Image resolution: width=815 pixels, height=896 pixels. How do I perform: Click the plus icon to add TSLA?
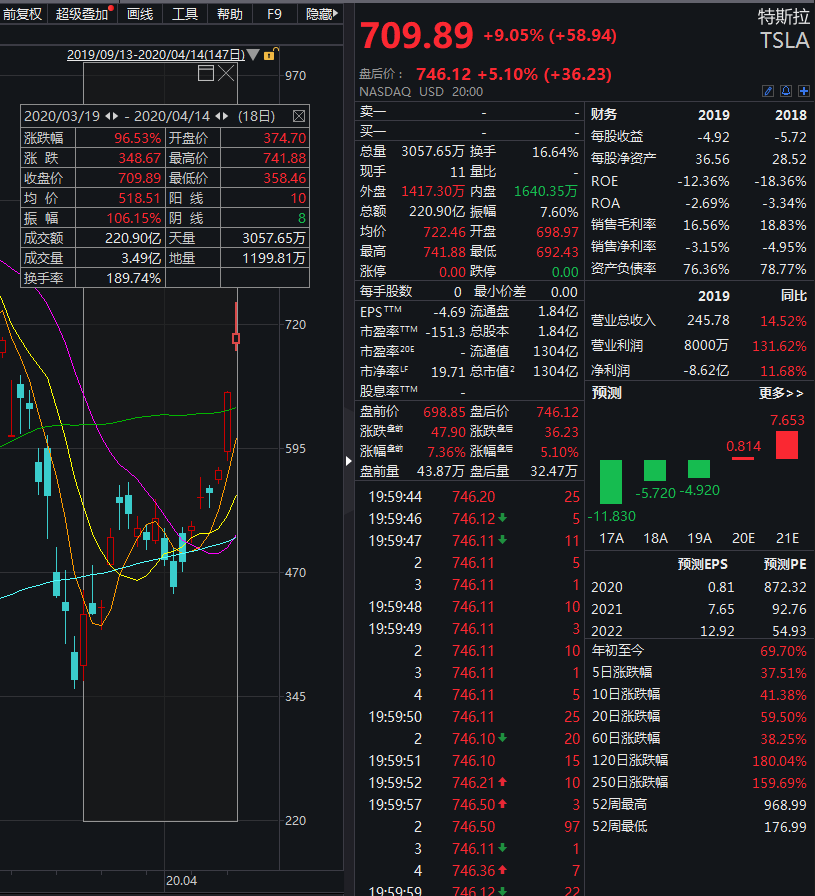(x=803, y=90)
